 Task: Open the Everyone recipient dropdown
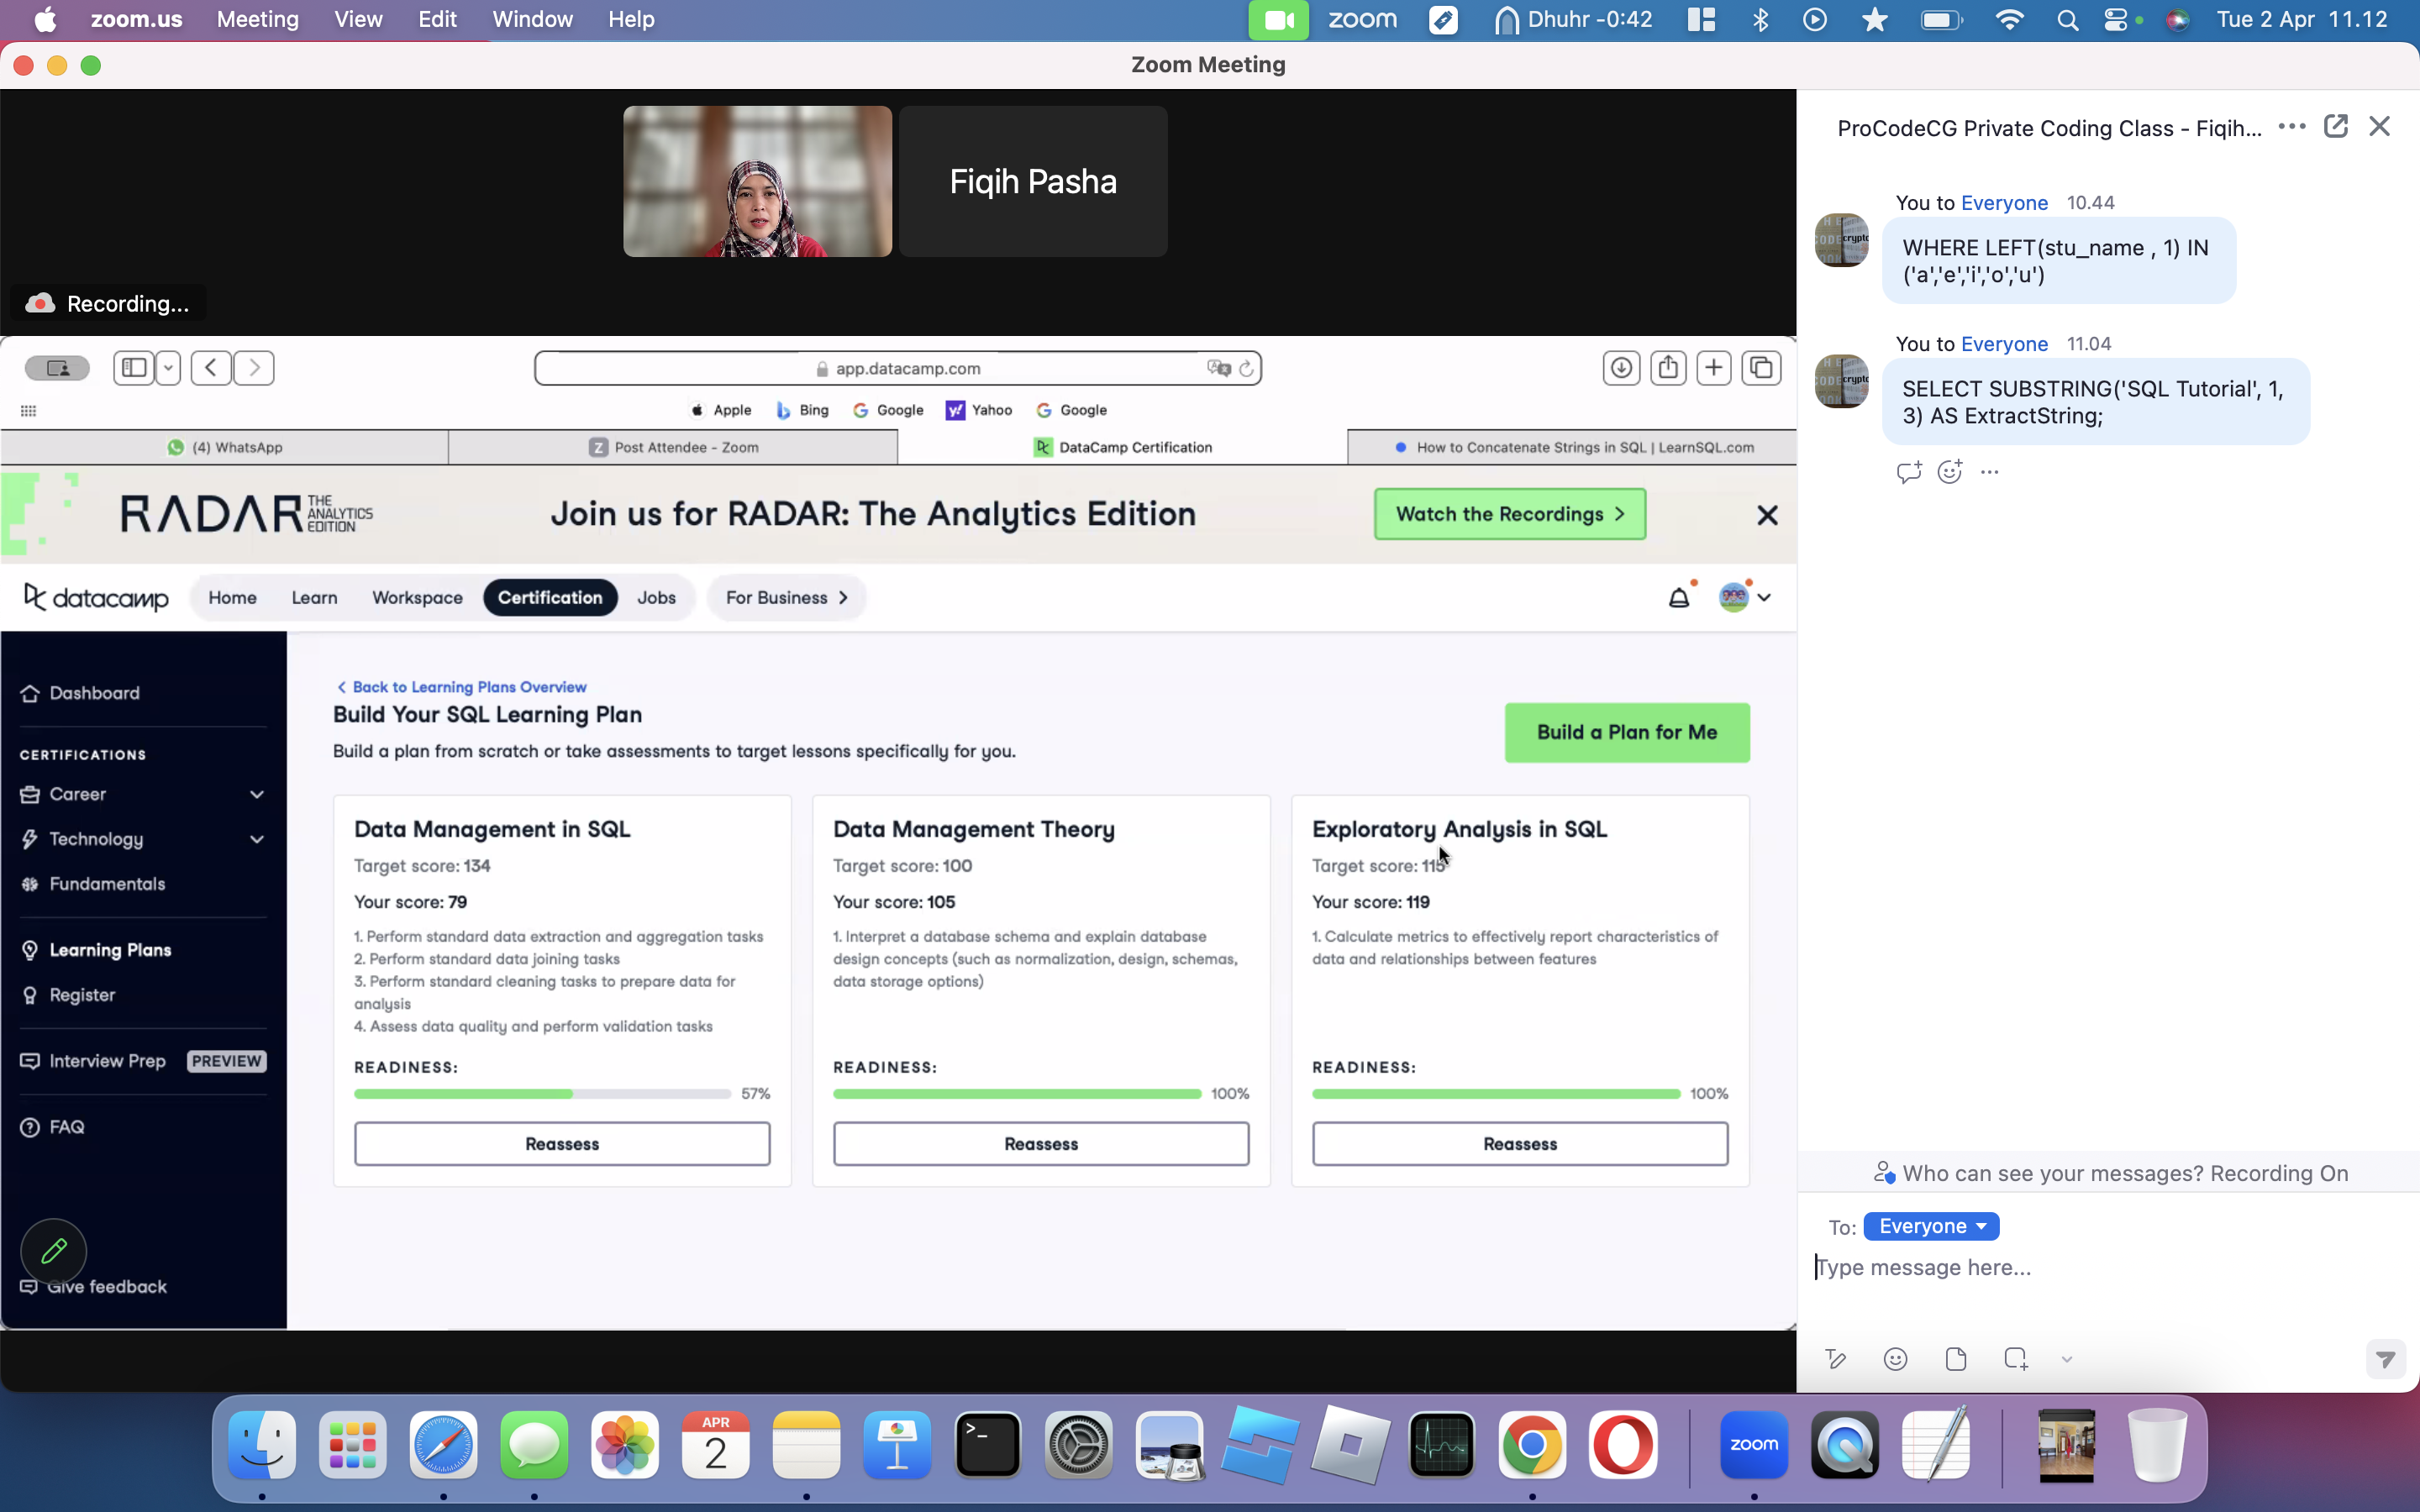click(1931, 1226)
